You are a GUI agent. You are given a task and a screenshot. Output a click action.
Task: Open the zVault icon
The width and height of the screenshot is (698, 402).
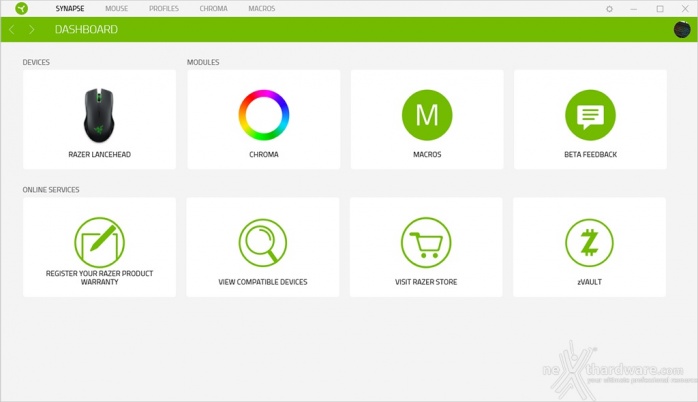point(589,243)
